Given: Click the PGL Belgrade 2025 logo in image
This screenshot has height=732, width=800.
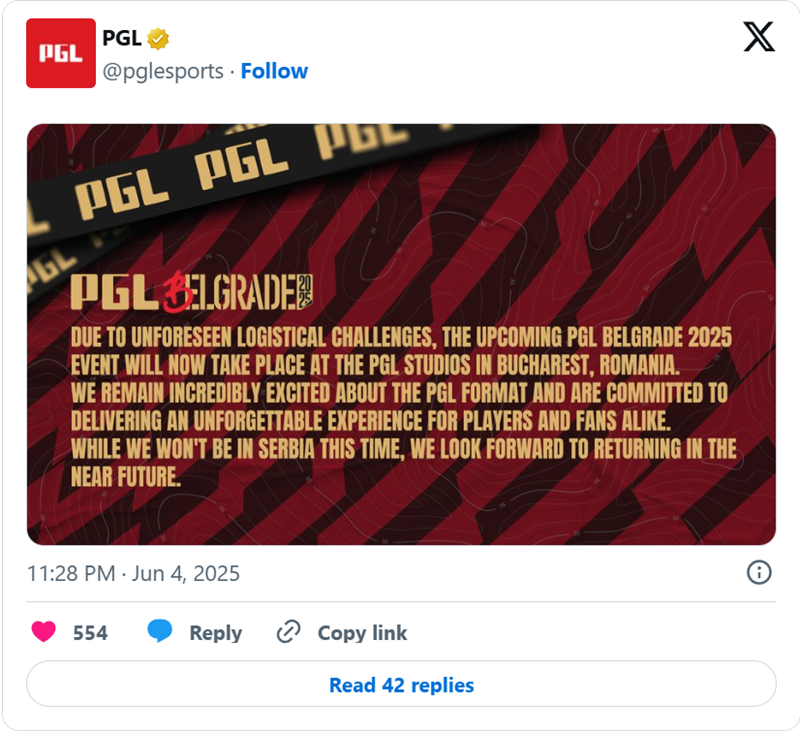Looking at the screenshot, I should pyautogui.click(x=192, y=291).
